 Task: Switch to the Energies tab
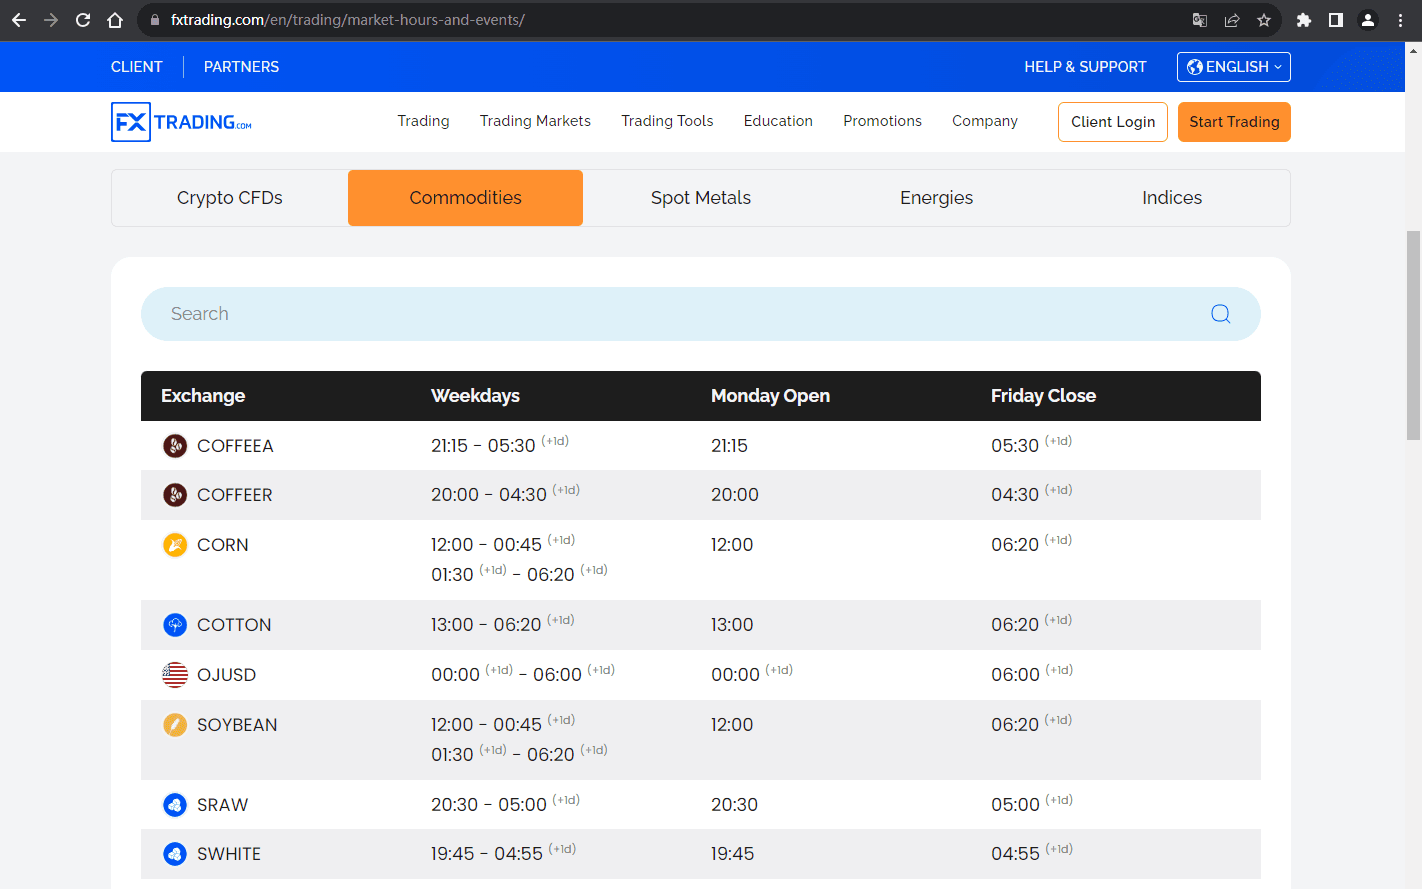click(x=937, y=198)
